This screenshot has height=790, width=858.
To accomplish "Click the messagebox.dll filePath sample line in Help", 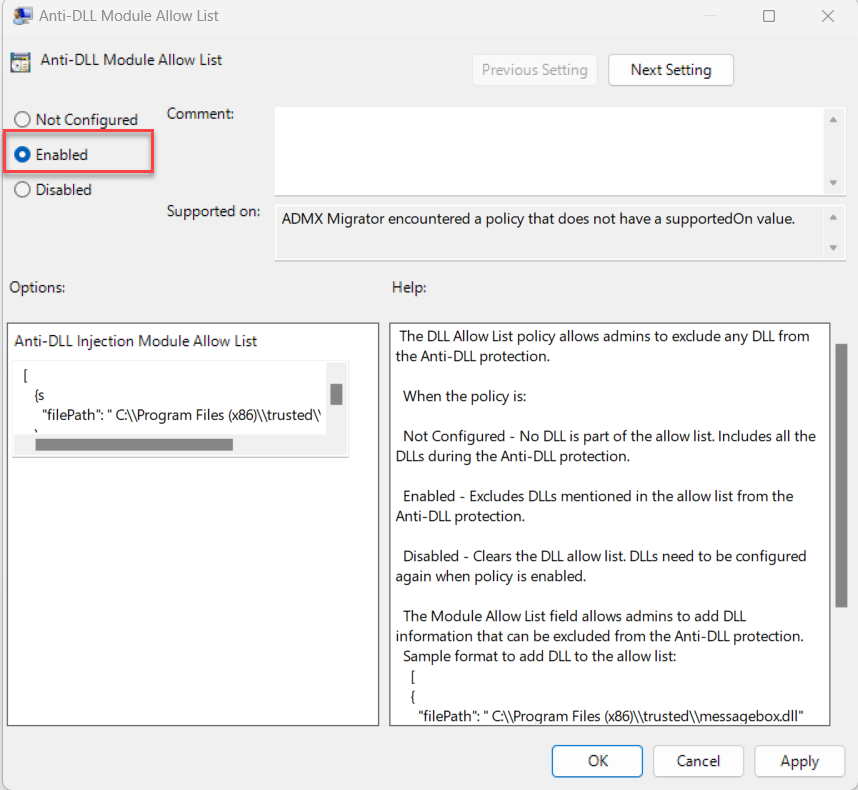I will click(611, 716).
